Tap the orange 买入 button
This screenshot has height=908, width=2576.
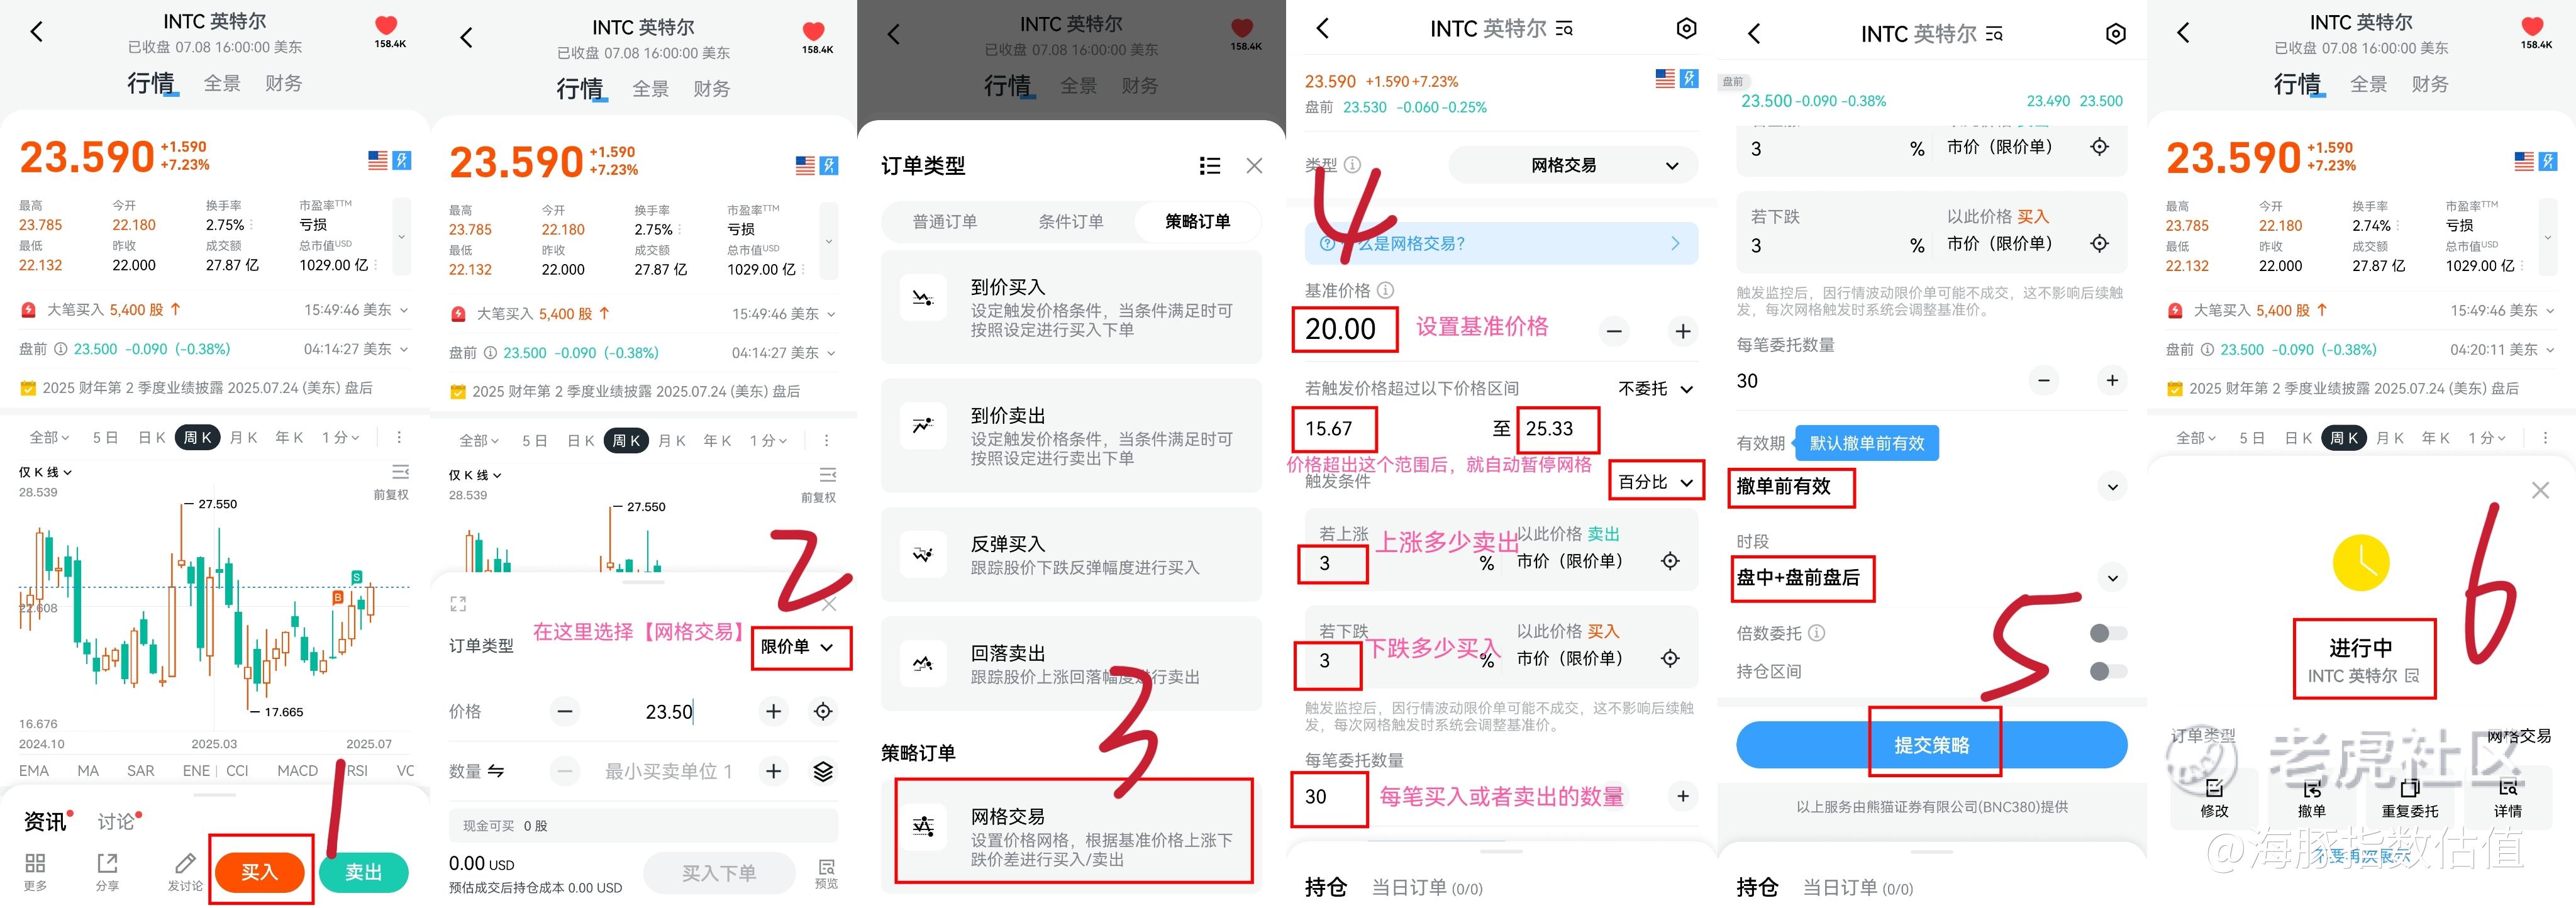(x=259, y=872)
